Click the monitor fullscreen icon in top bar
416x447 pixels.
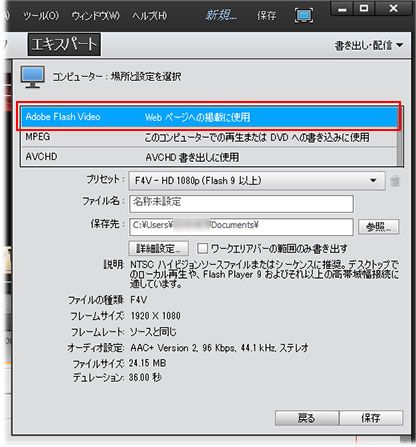(x=304, y=16)
